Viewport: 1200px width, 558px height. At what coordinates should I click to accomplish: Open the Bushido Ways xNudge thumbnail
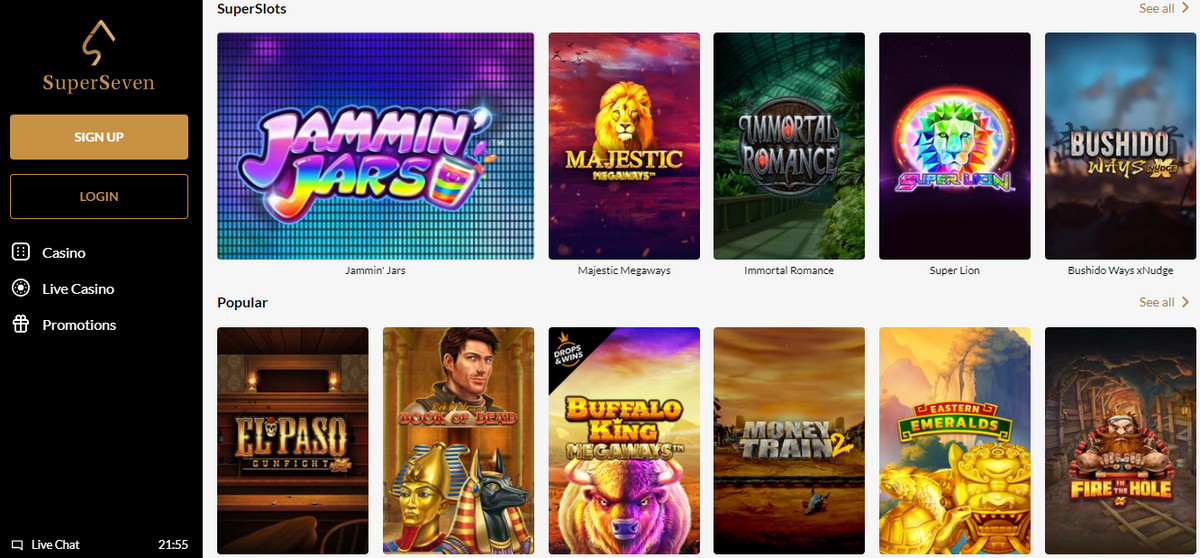click(x=1120, y=146)
